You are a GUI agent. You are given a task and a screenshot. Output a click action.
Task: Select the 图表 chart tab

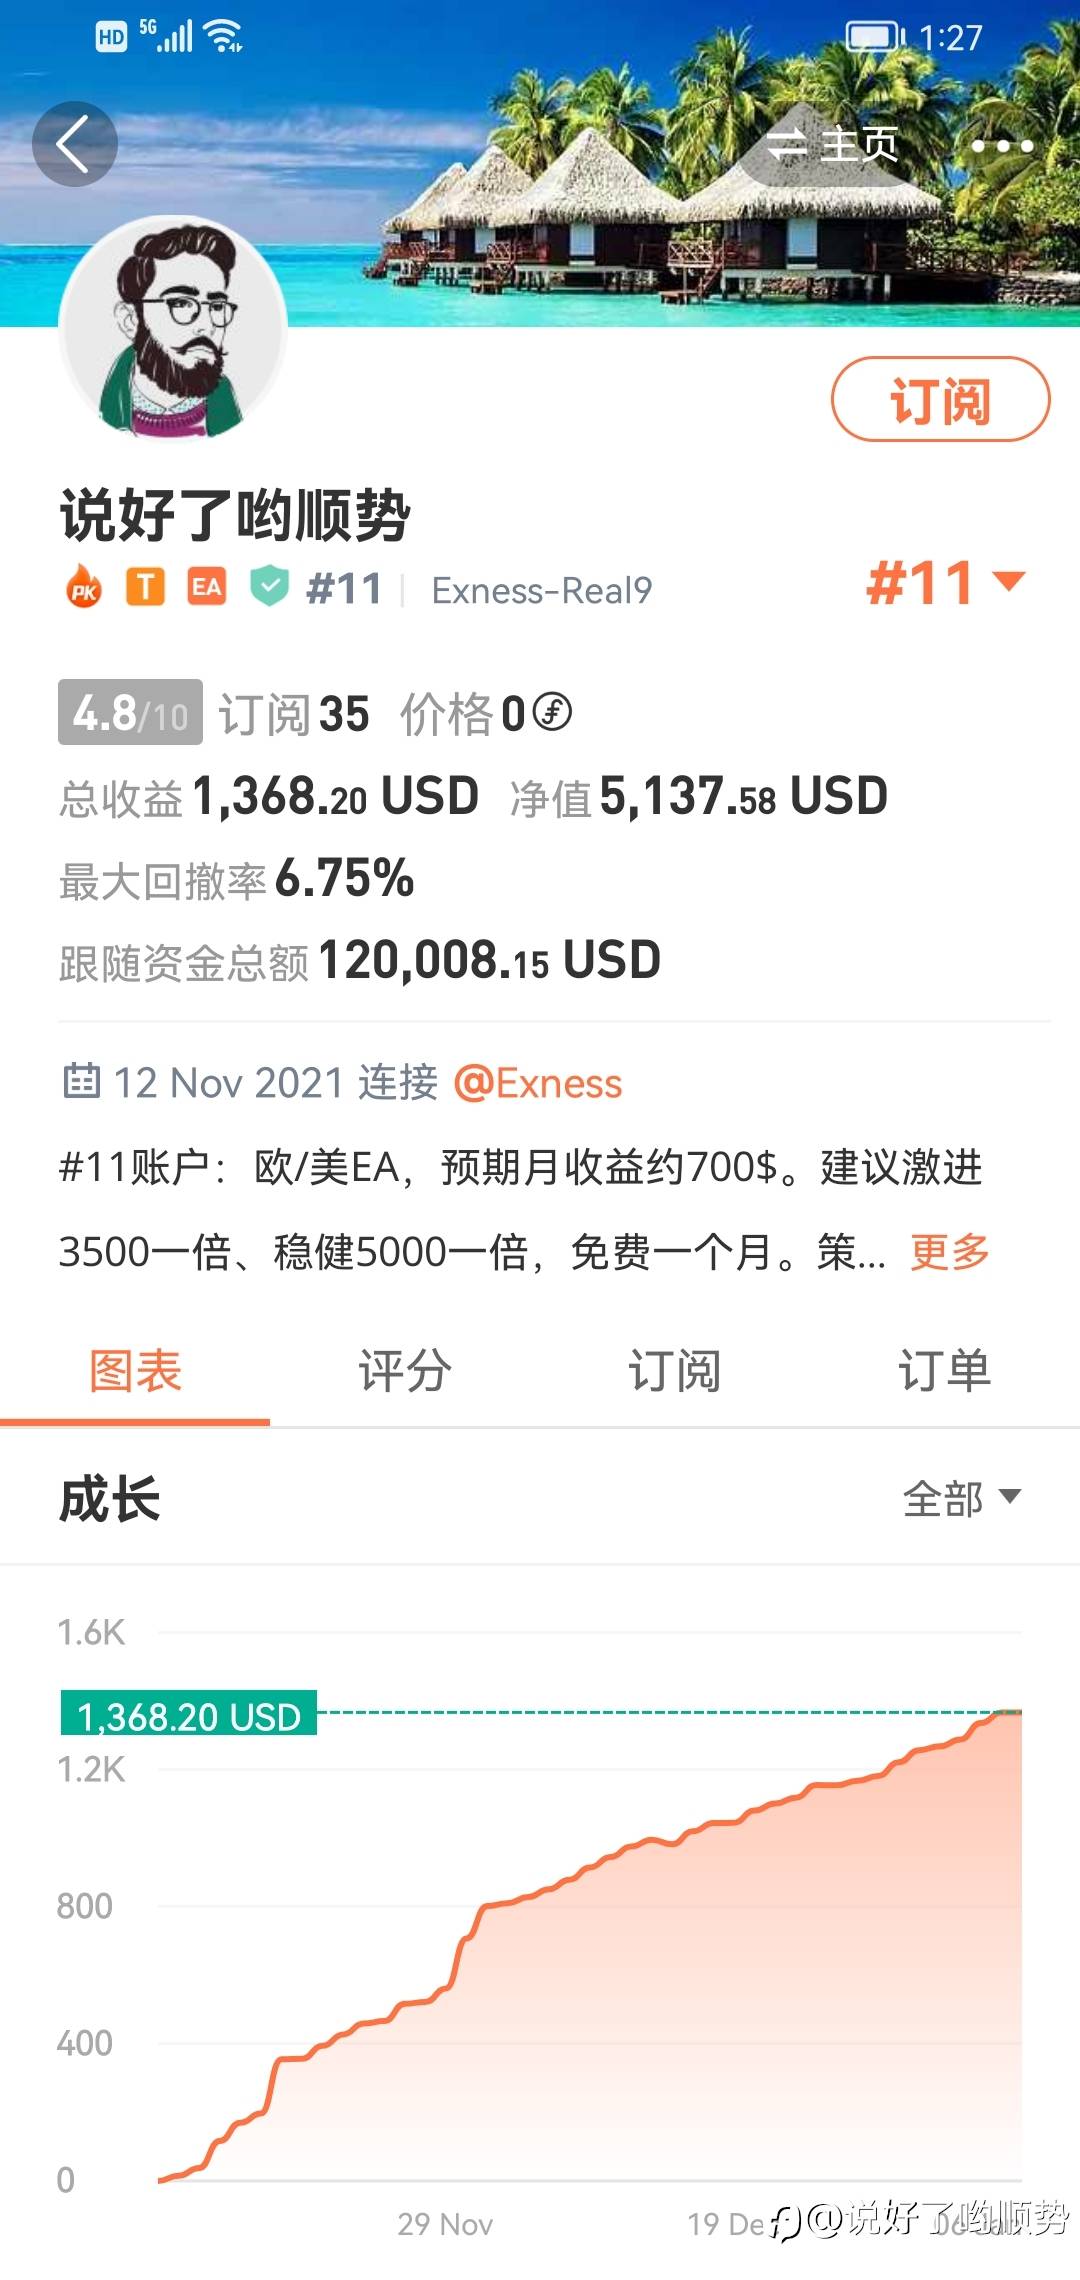click(135, 1371)
